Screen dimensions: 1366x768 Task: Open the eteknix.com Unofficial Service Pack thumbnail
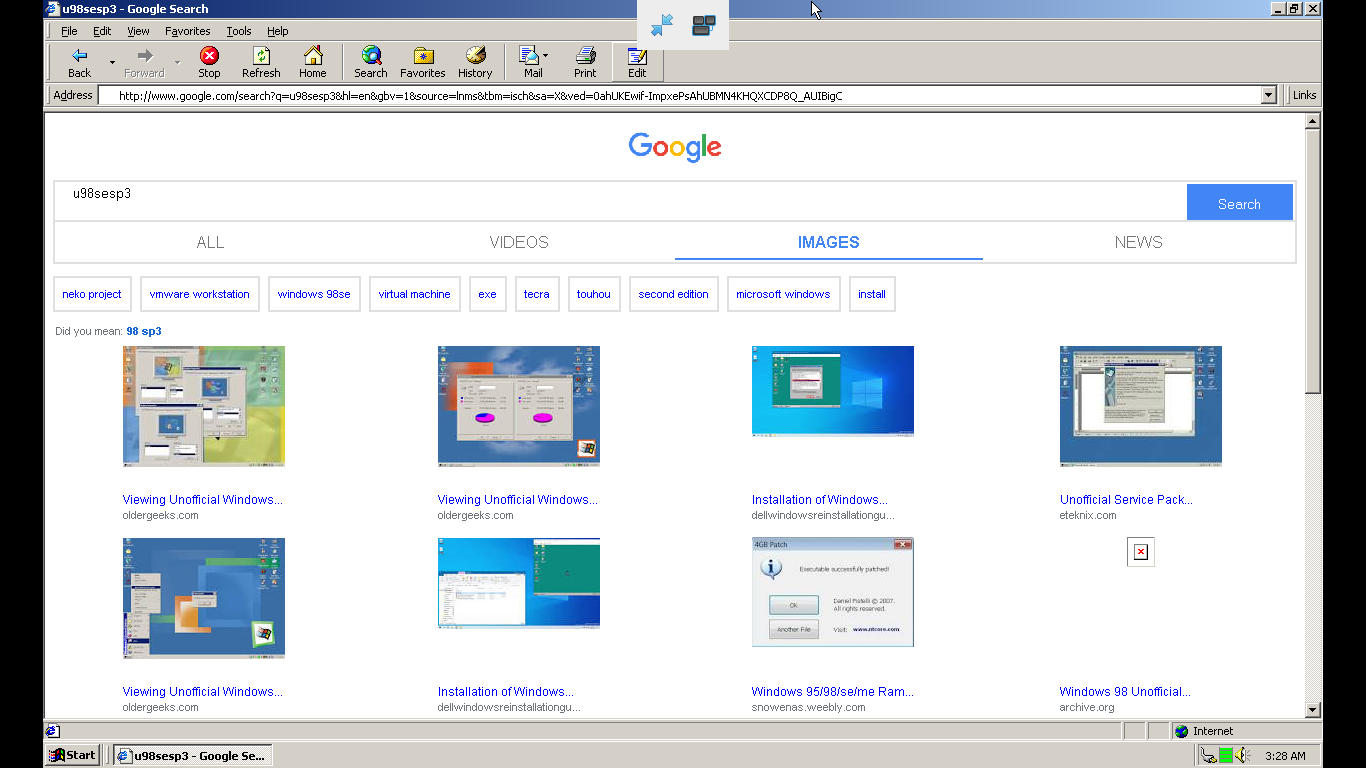(1141, 405)
